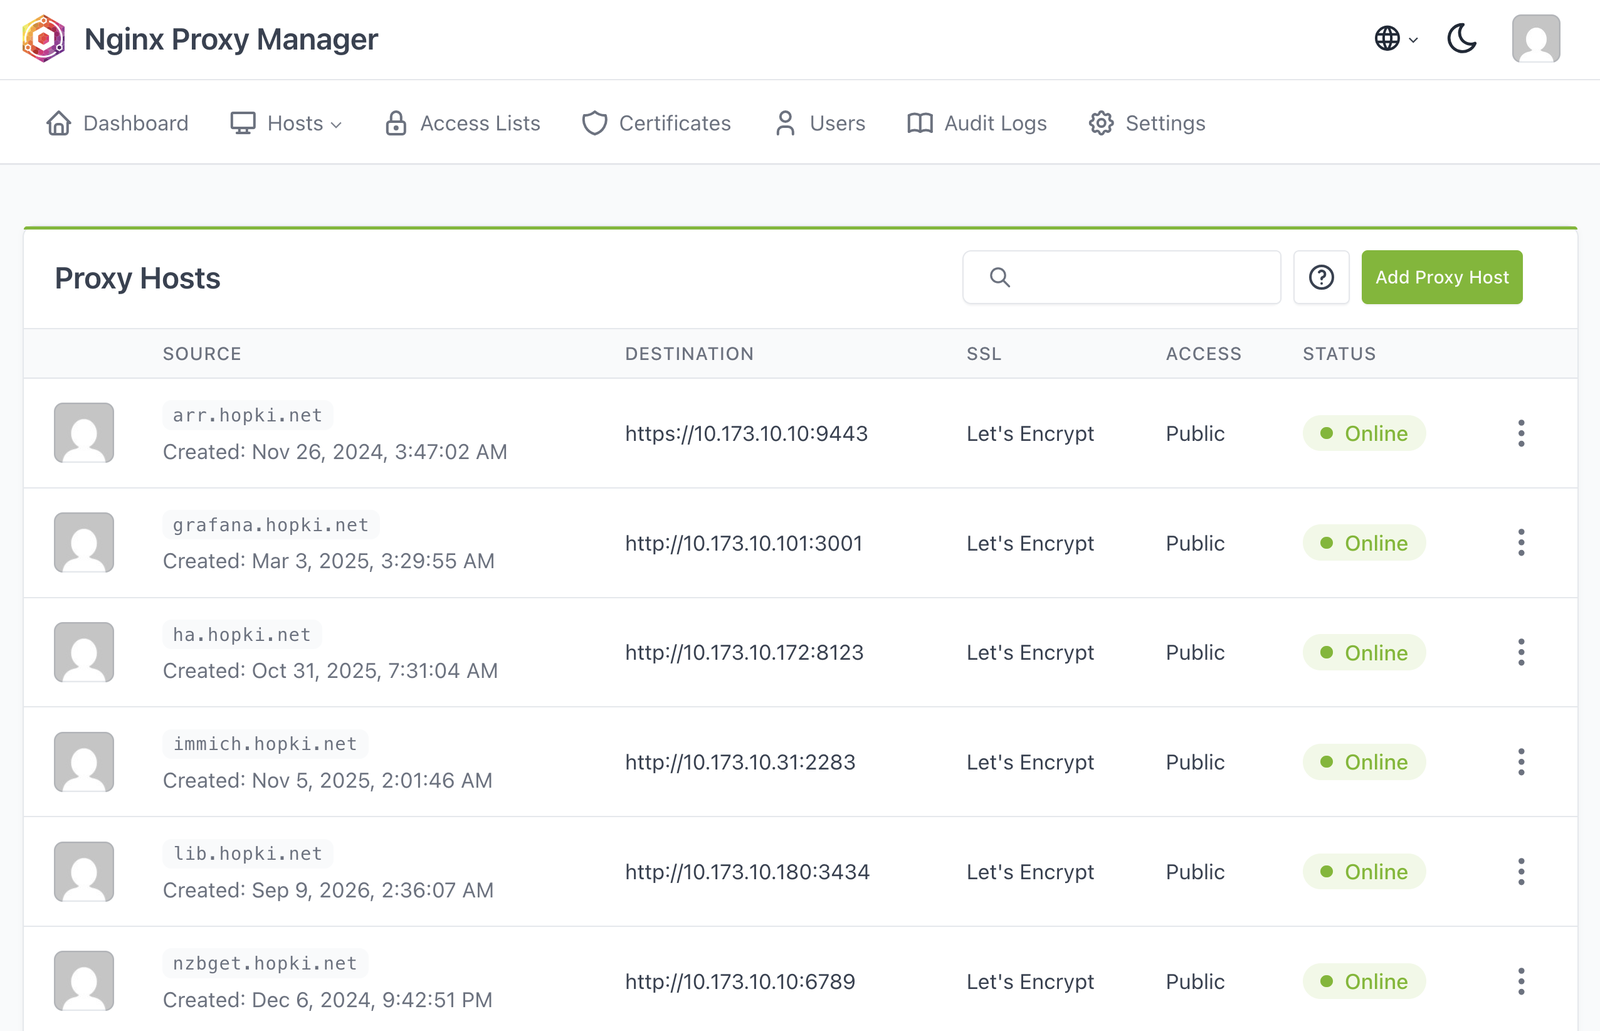The height and width of the screenshot is (1031, 1600).
Task: Click destination http://10.173.10.101:3001
Action: pyautogui.click(x=743, y=543)
